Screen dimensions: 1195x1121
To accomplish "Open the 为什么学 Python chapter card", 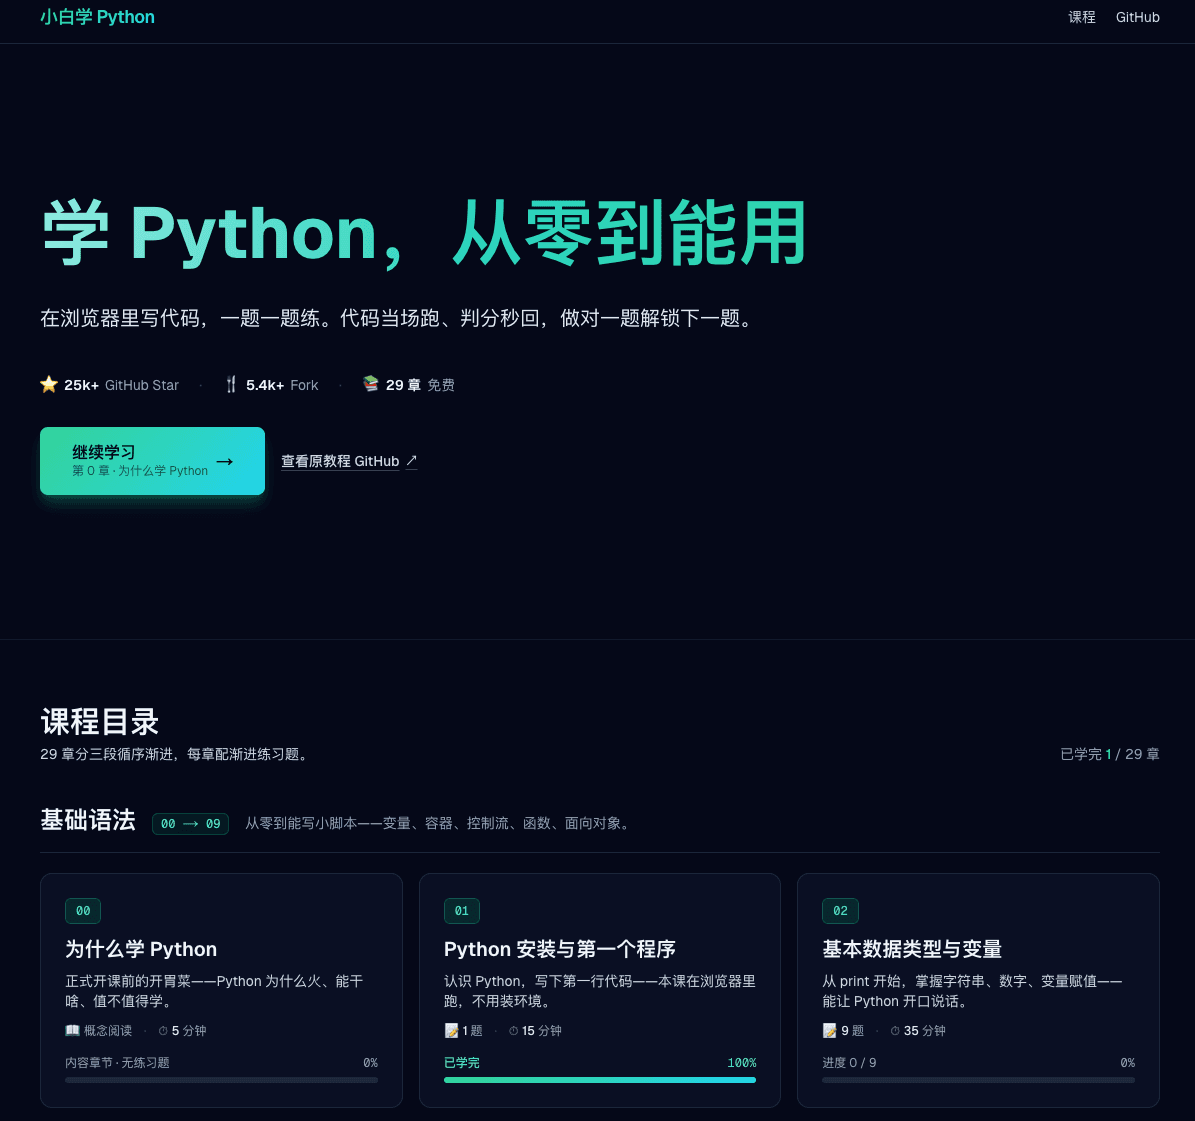I will [221, 990].
